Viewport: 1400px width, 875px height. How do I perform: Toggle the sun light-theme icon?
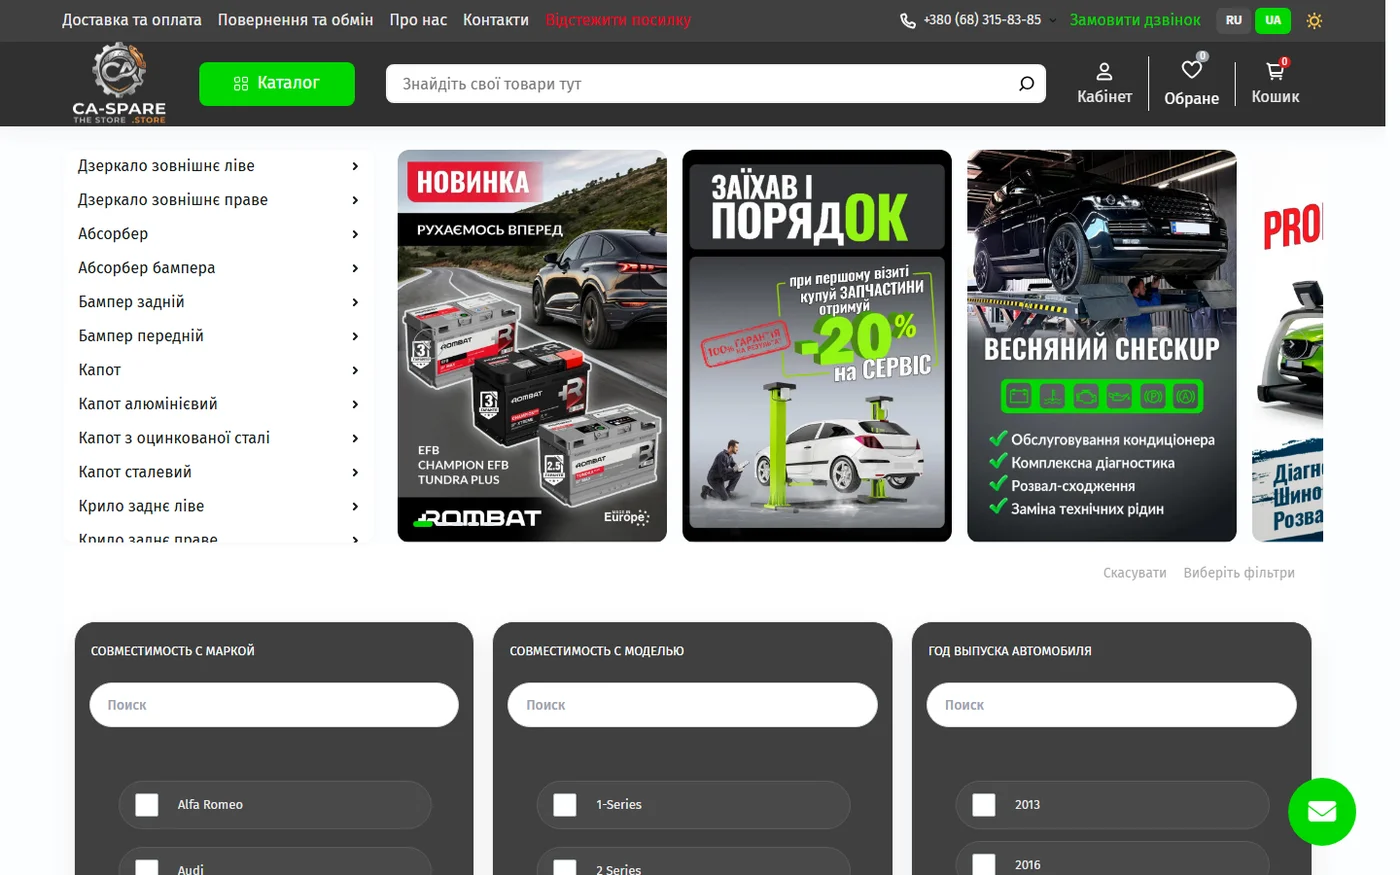[1314, 20]
